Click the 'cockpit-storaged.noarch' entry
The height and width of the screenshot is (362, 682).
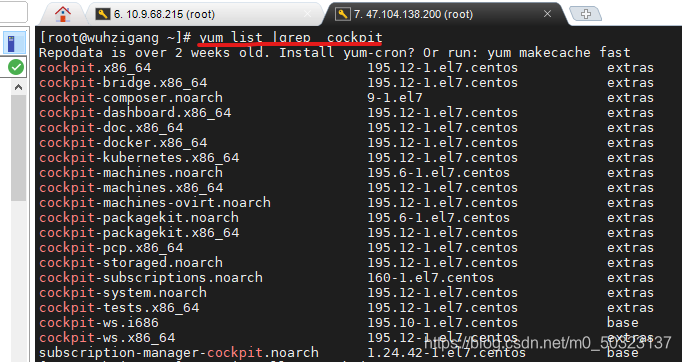tap(131, 263)
